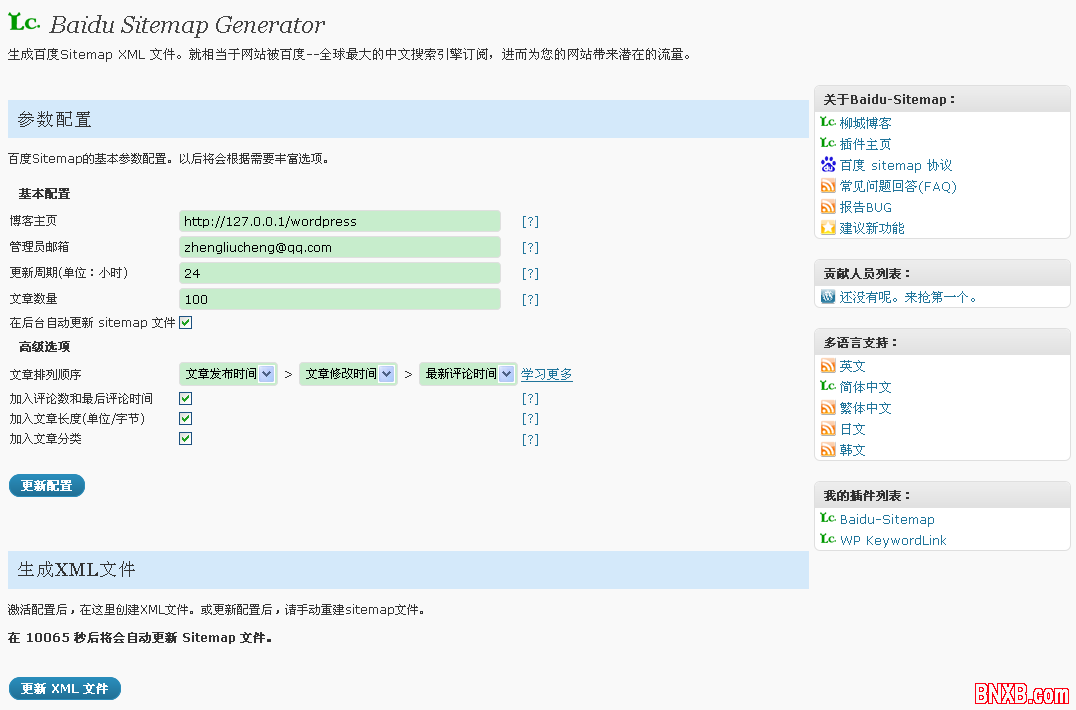The height and width of the screenshot is (710, 1076).
Task: Open the 建议新功能 link
Action: coord(872,228)
